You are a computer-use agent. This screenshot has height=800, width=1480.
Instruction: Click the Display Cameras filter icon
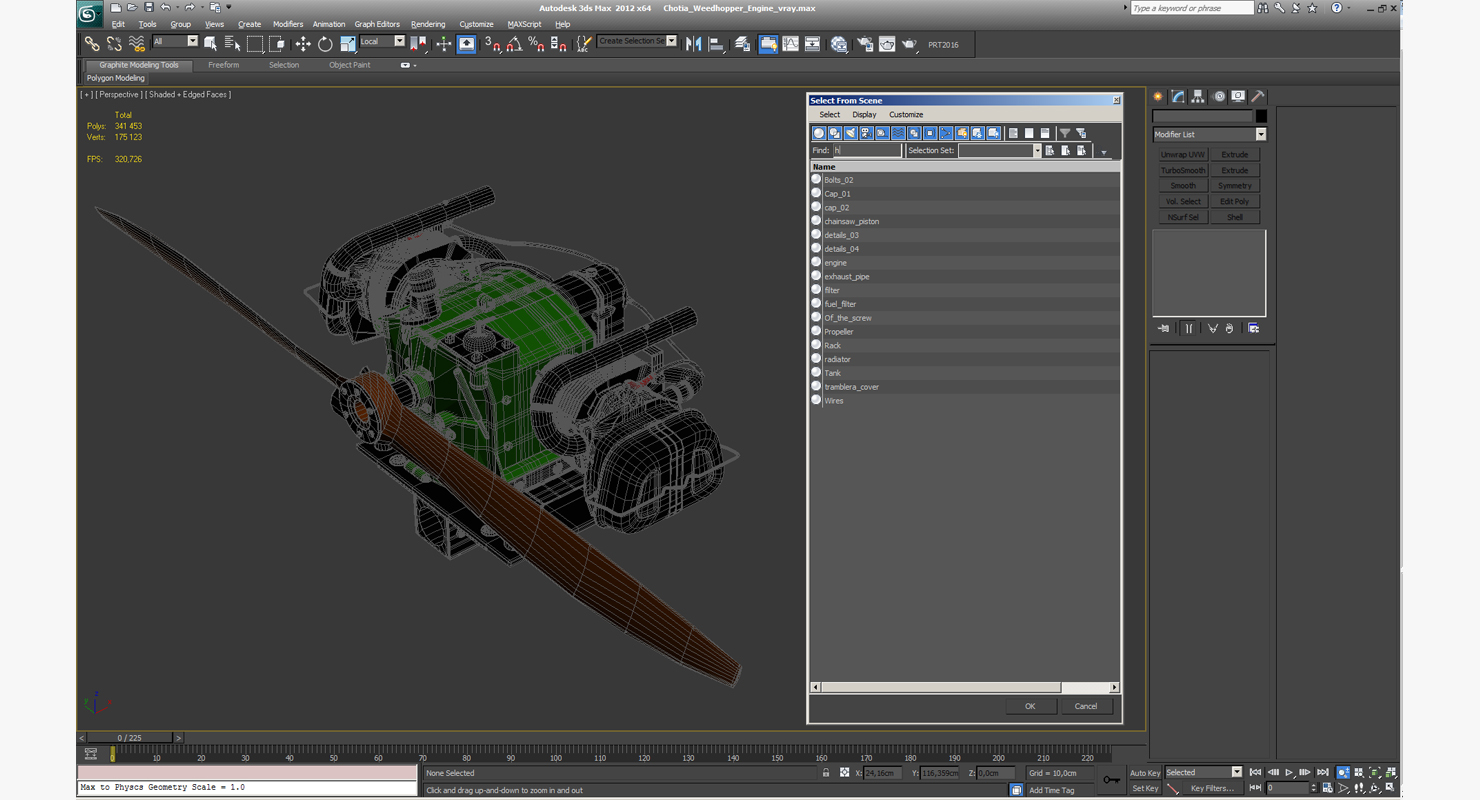[866, 133]
